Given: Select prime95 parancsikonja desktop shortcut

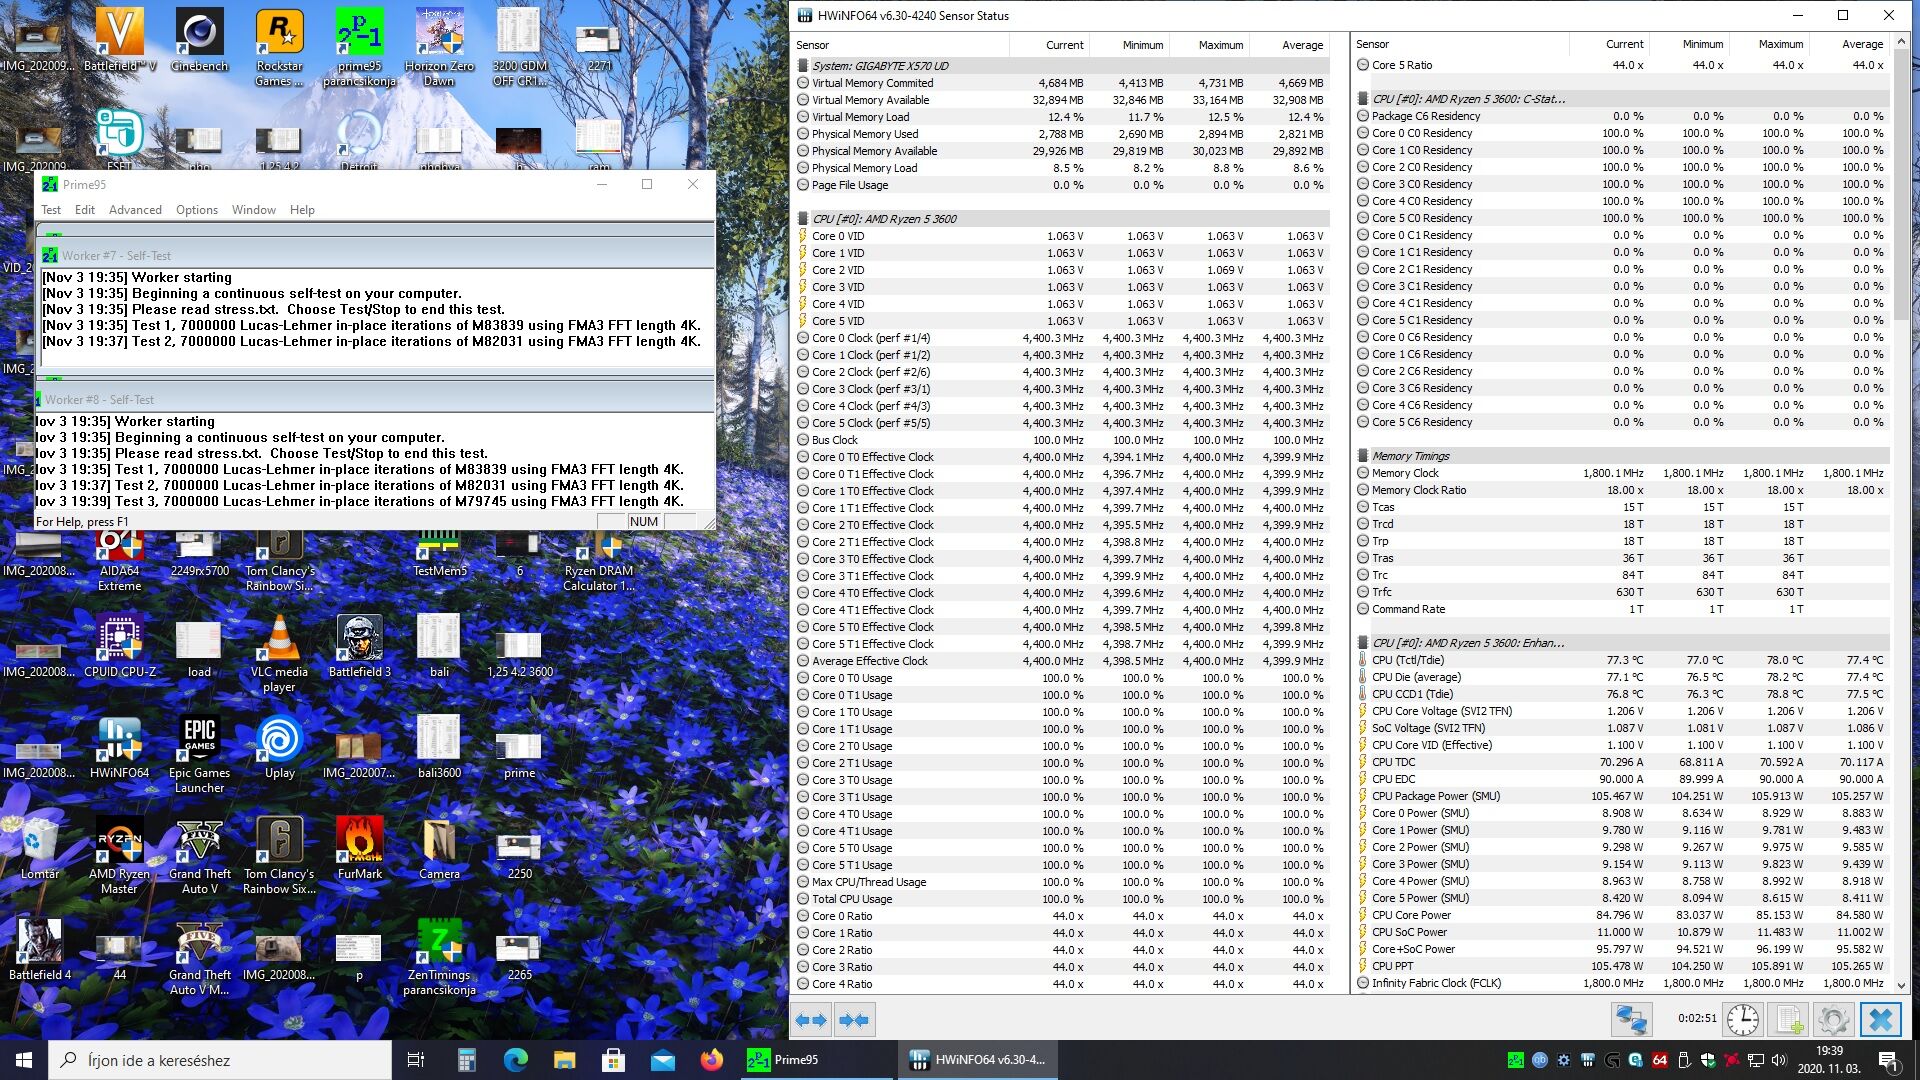Looking at the screenshot, I should (x=359, y=48).
